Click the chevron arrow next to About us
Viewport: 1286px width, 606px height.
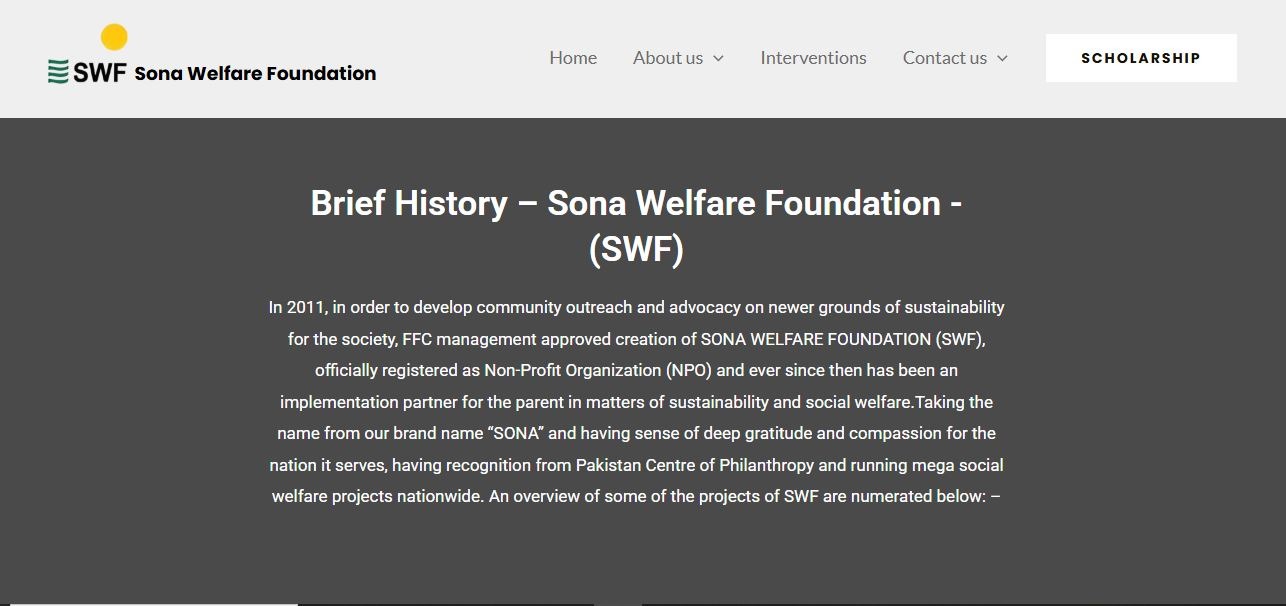pyautogui.click(x=718, y=59)
